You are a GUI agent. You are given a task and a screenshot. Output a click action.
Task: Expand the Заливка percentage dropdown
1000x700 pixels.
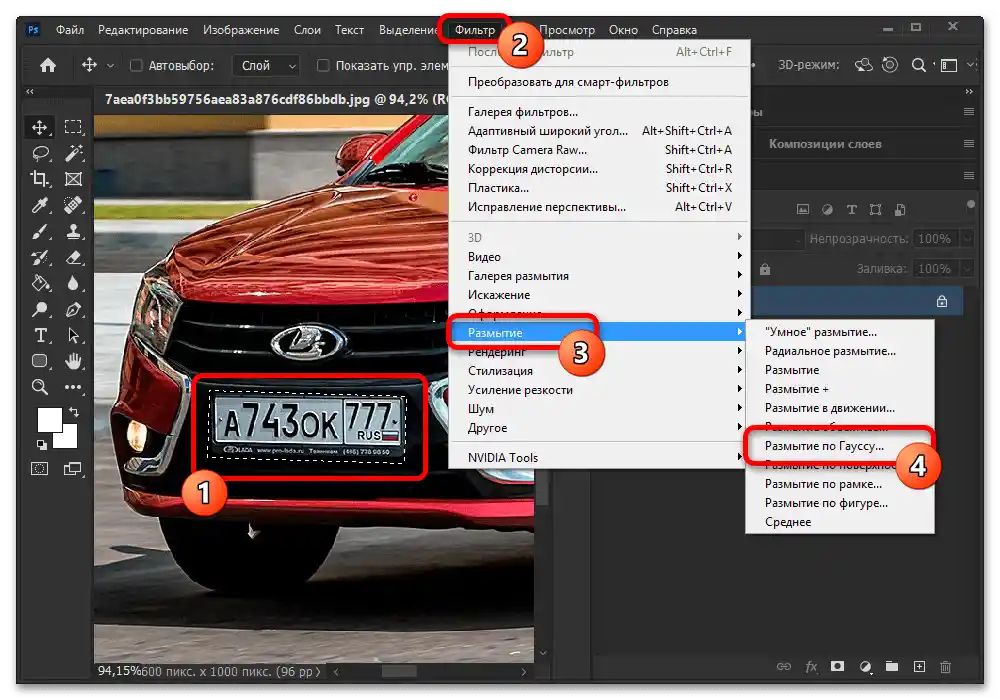pos(966,269)
